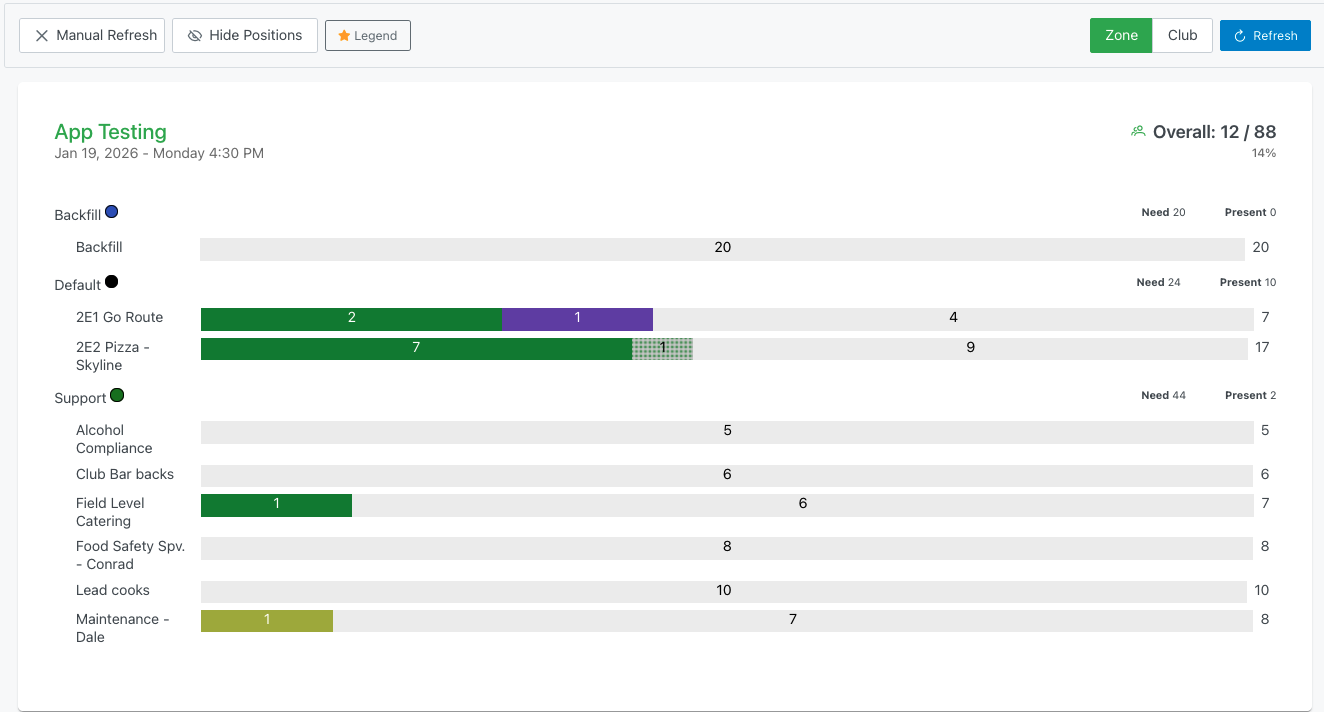Toggle Hide Positions
Screen dimensions: 1324x712
click(244, 35)
